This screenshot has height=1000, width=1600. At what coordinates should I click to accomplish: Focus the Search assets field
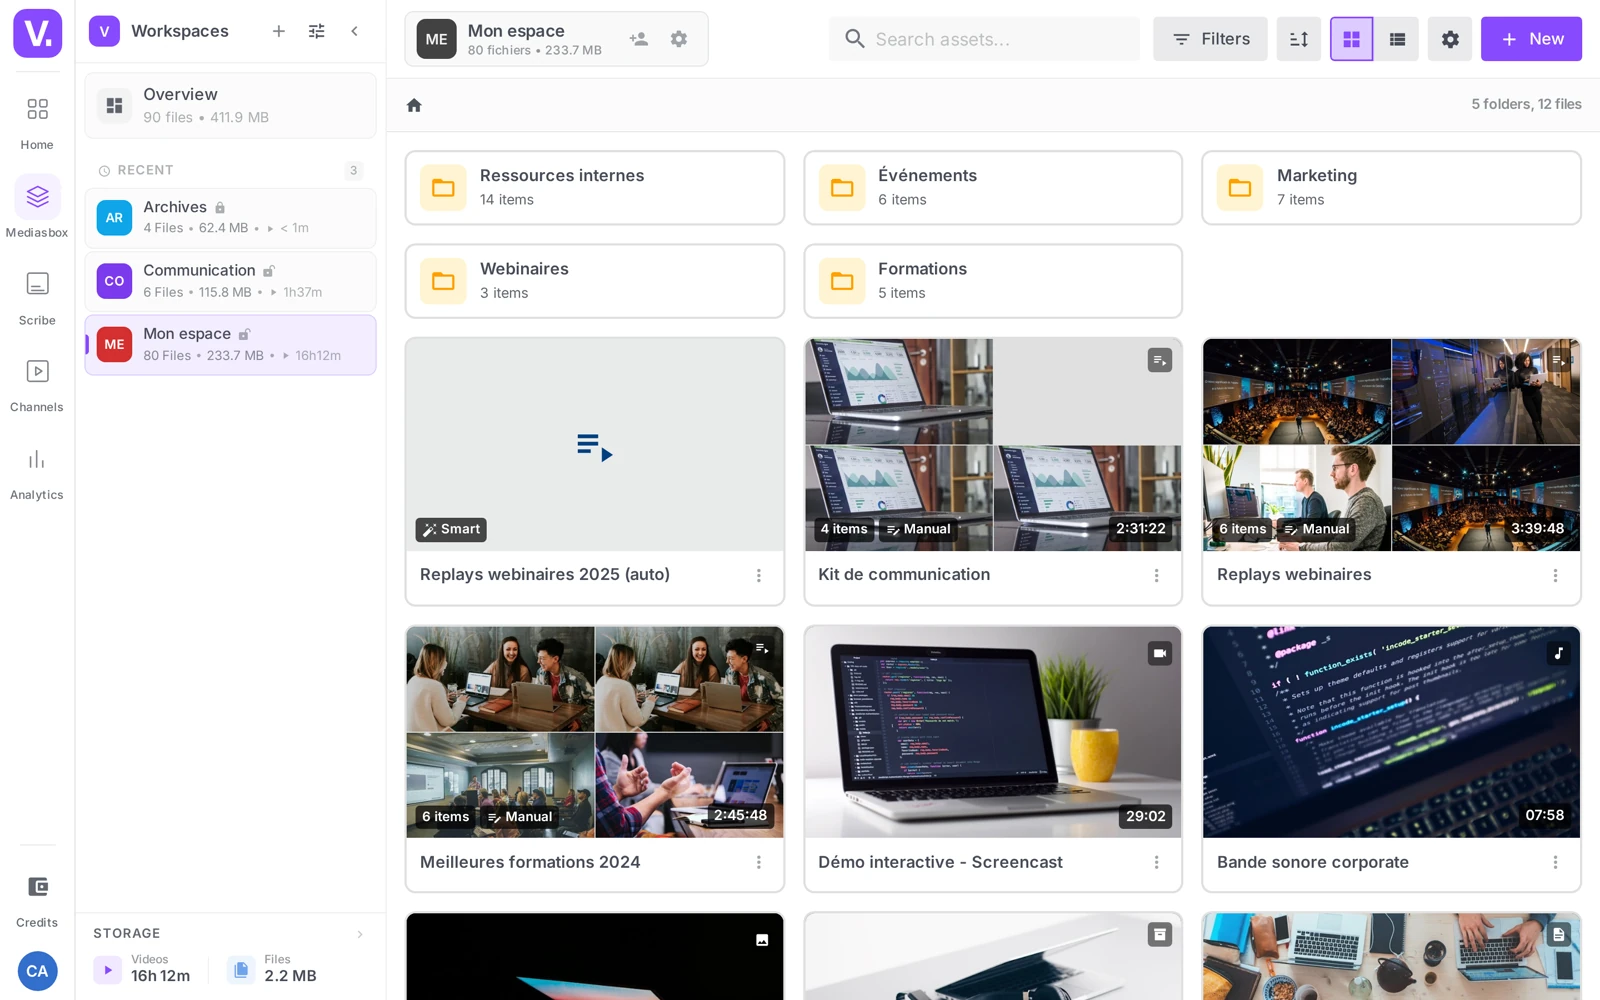pos(984,39)
